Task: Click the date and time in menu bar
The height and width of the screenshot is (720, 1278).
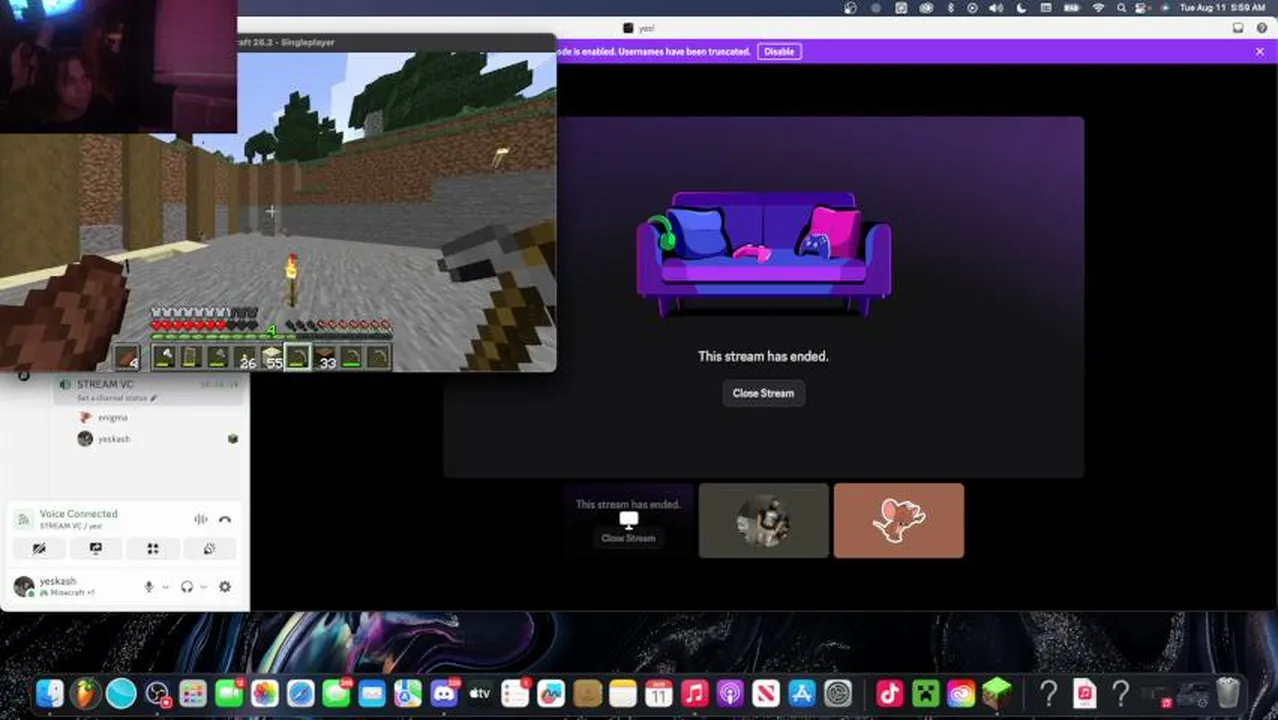Action: 1222,8
